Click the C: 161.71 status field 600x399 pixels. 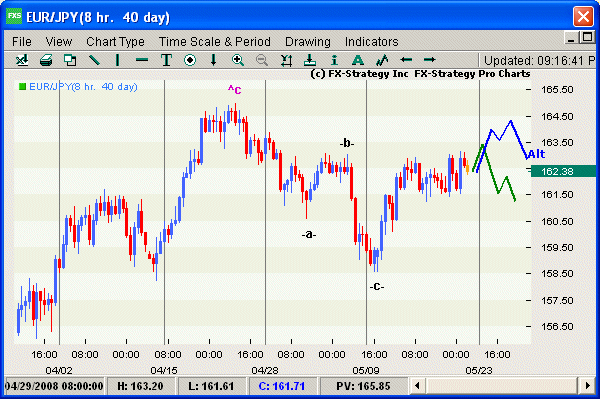tap(282, 386)
